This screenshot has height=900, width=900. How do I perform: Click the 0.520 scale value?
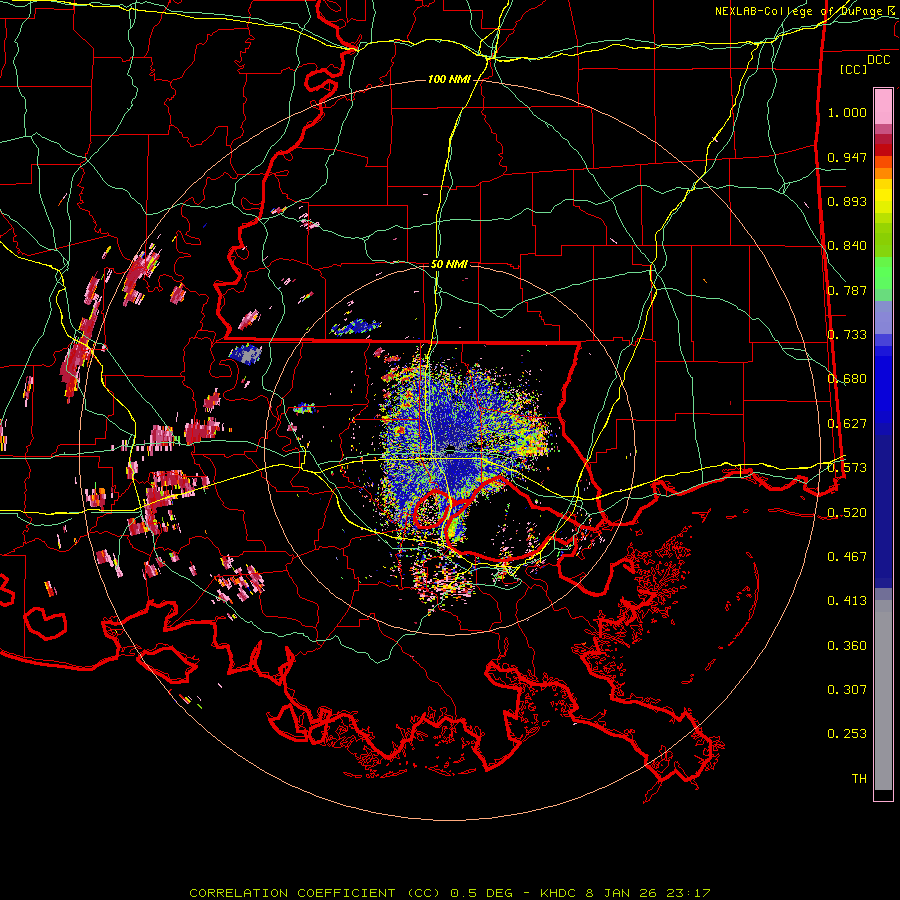pyautogui.click(x=847, y=513)
